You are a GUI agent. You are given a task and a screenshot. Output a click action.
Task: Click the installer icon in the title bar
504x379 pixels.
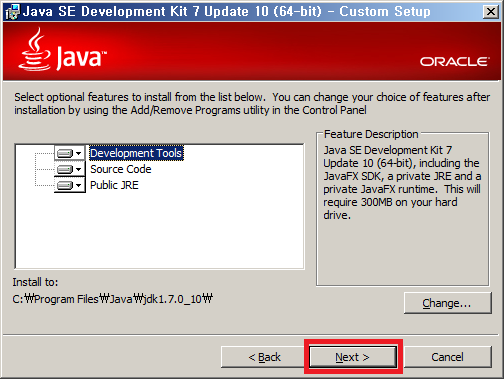[x=13, y=12]
